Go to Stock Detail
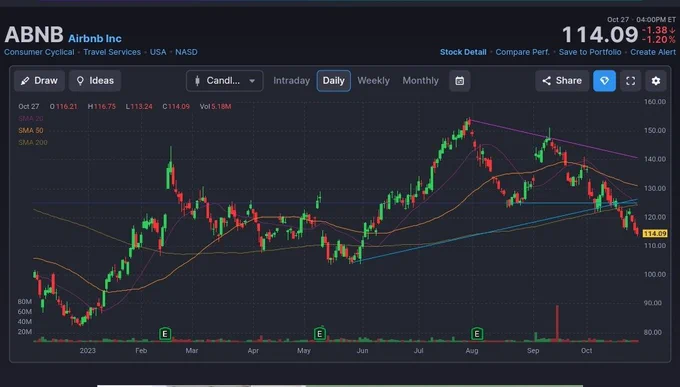This screenshot has width=680, height=387. [x=463, y=52]
